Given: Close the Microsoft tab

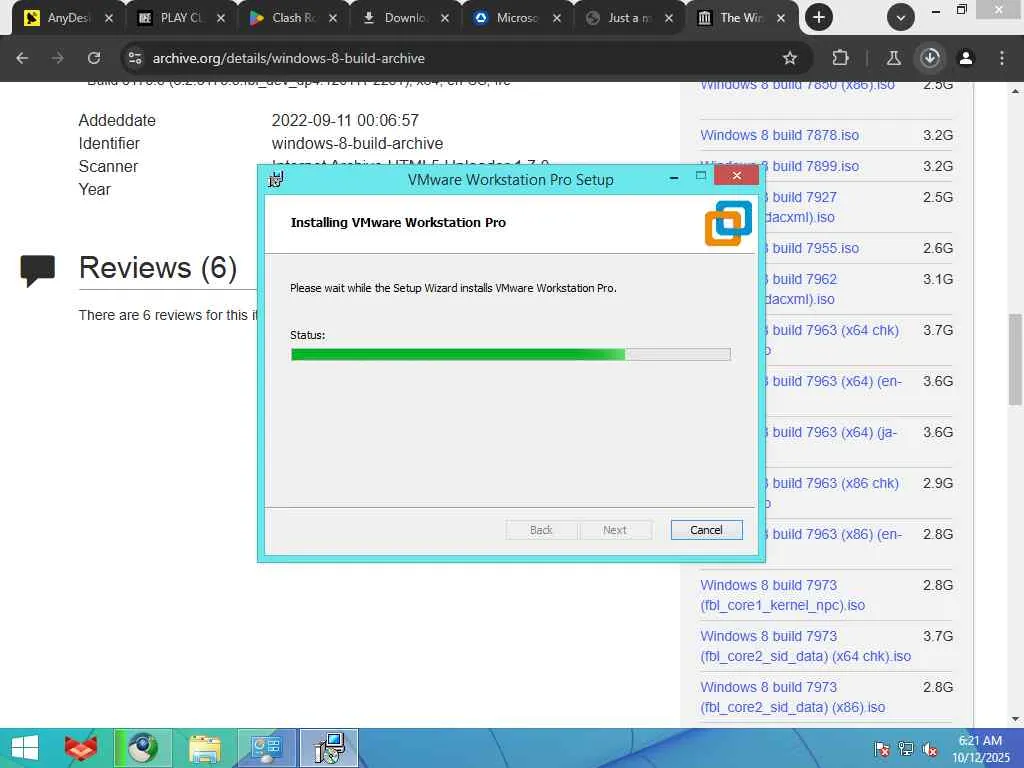Looking at the screenshot, I should pyautogui.click(x=557, y=18).
